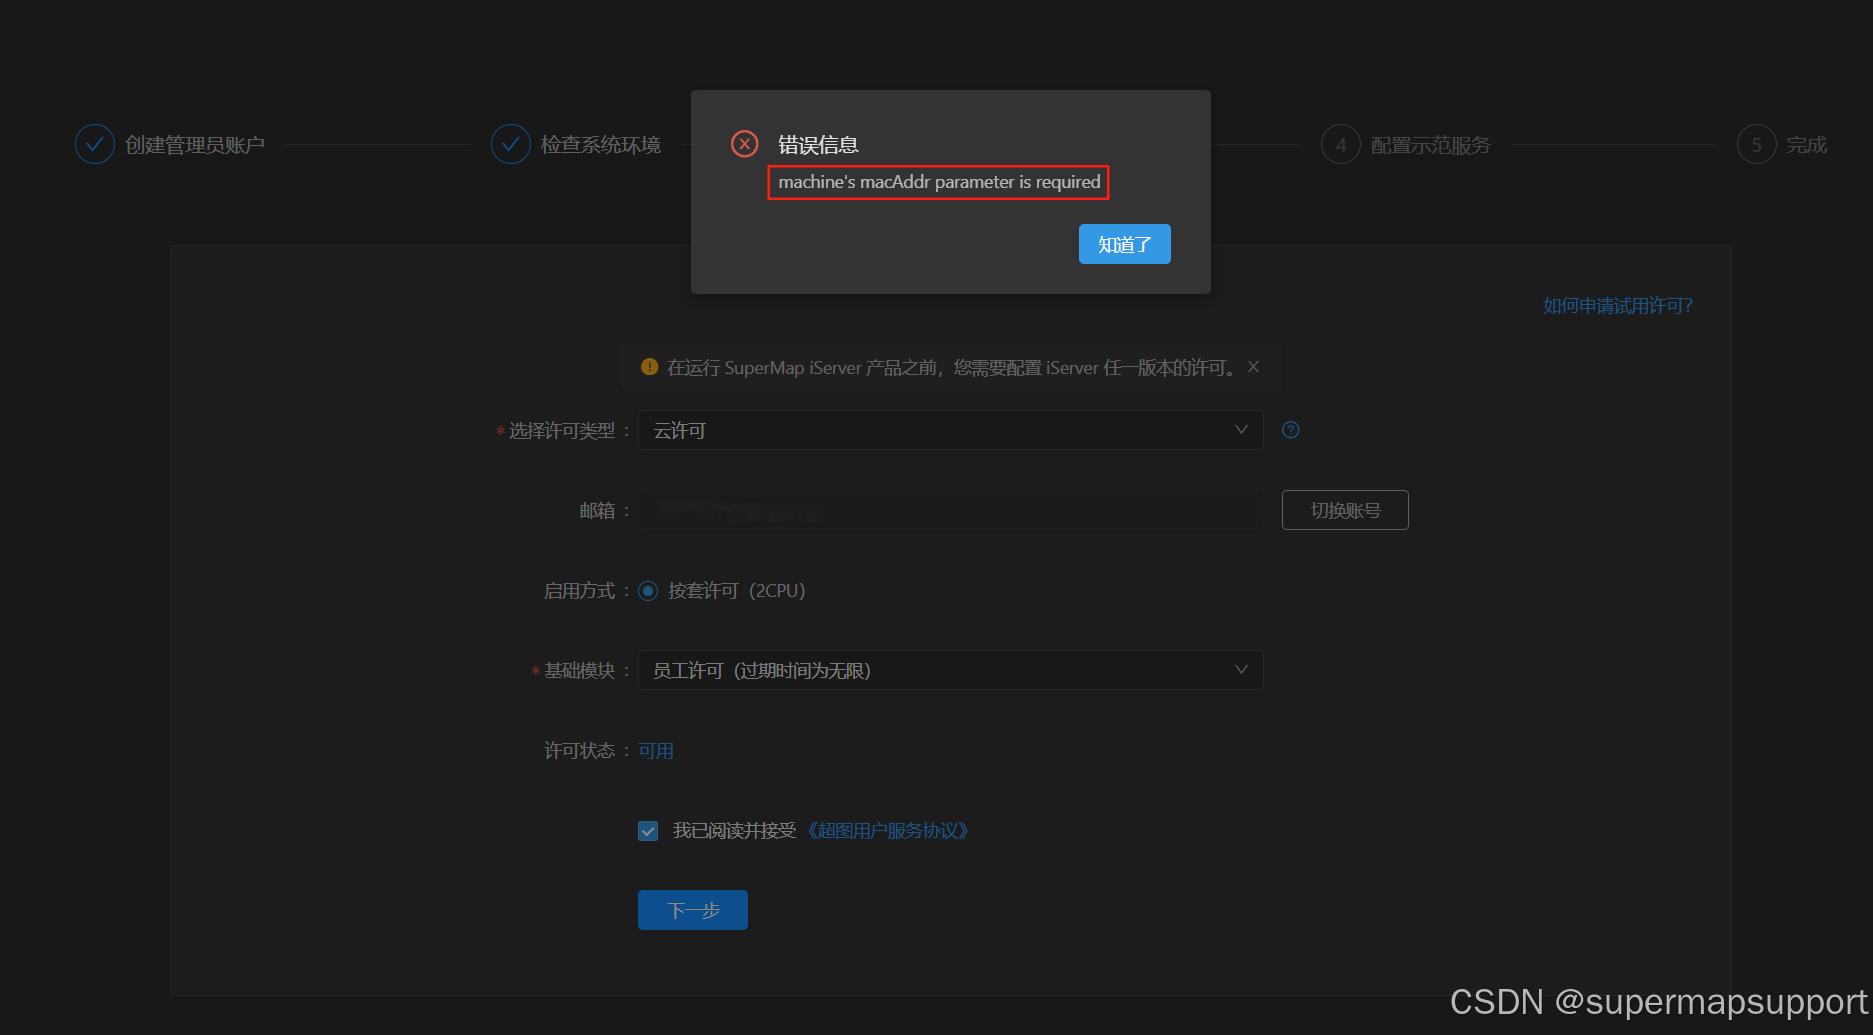Click the red error X icon
Screen dimensions: 1873x1035
pyautogui.click(x=744, y=144)
